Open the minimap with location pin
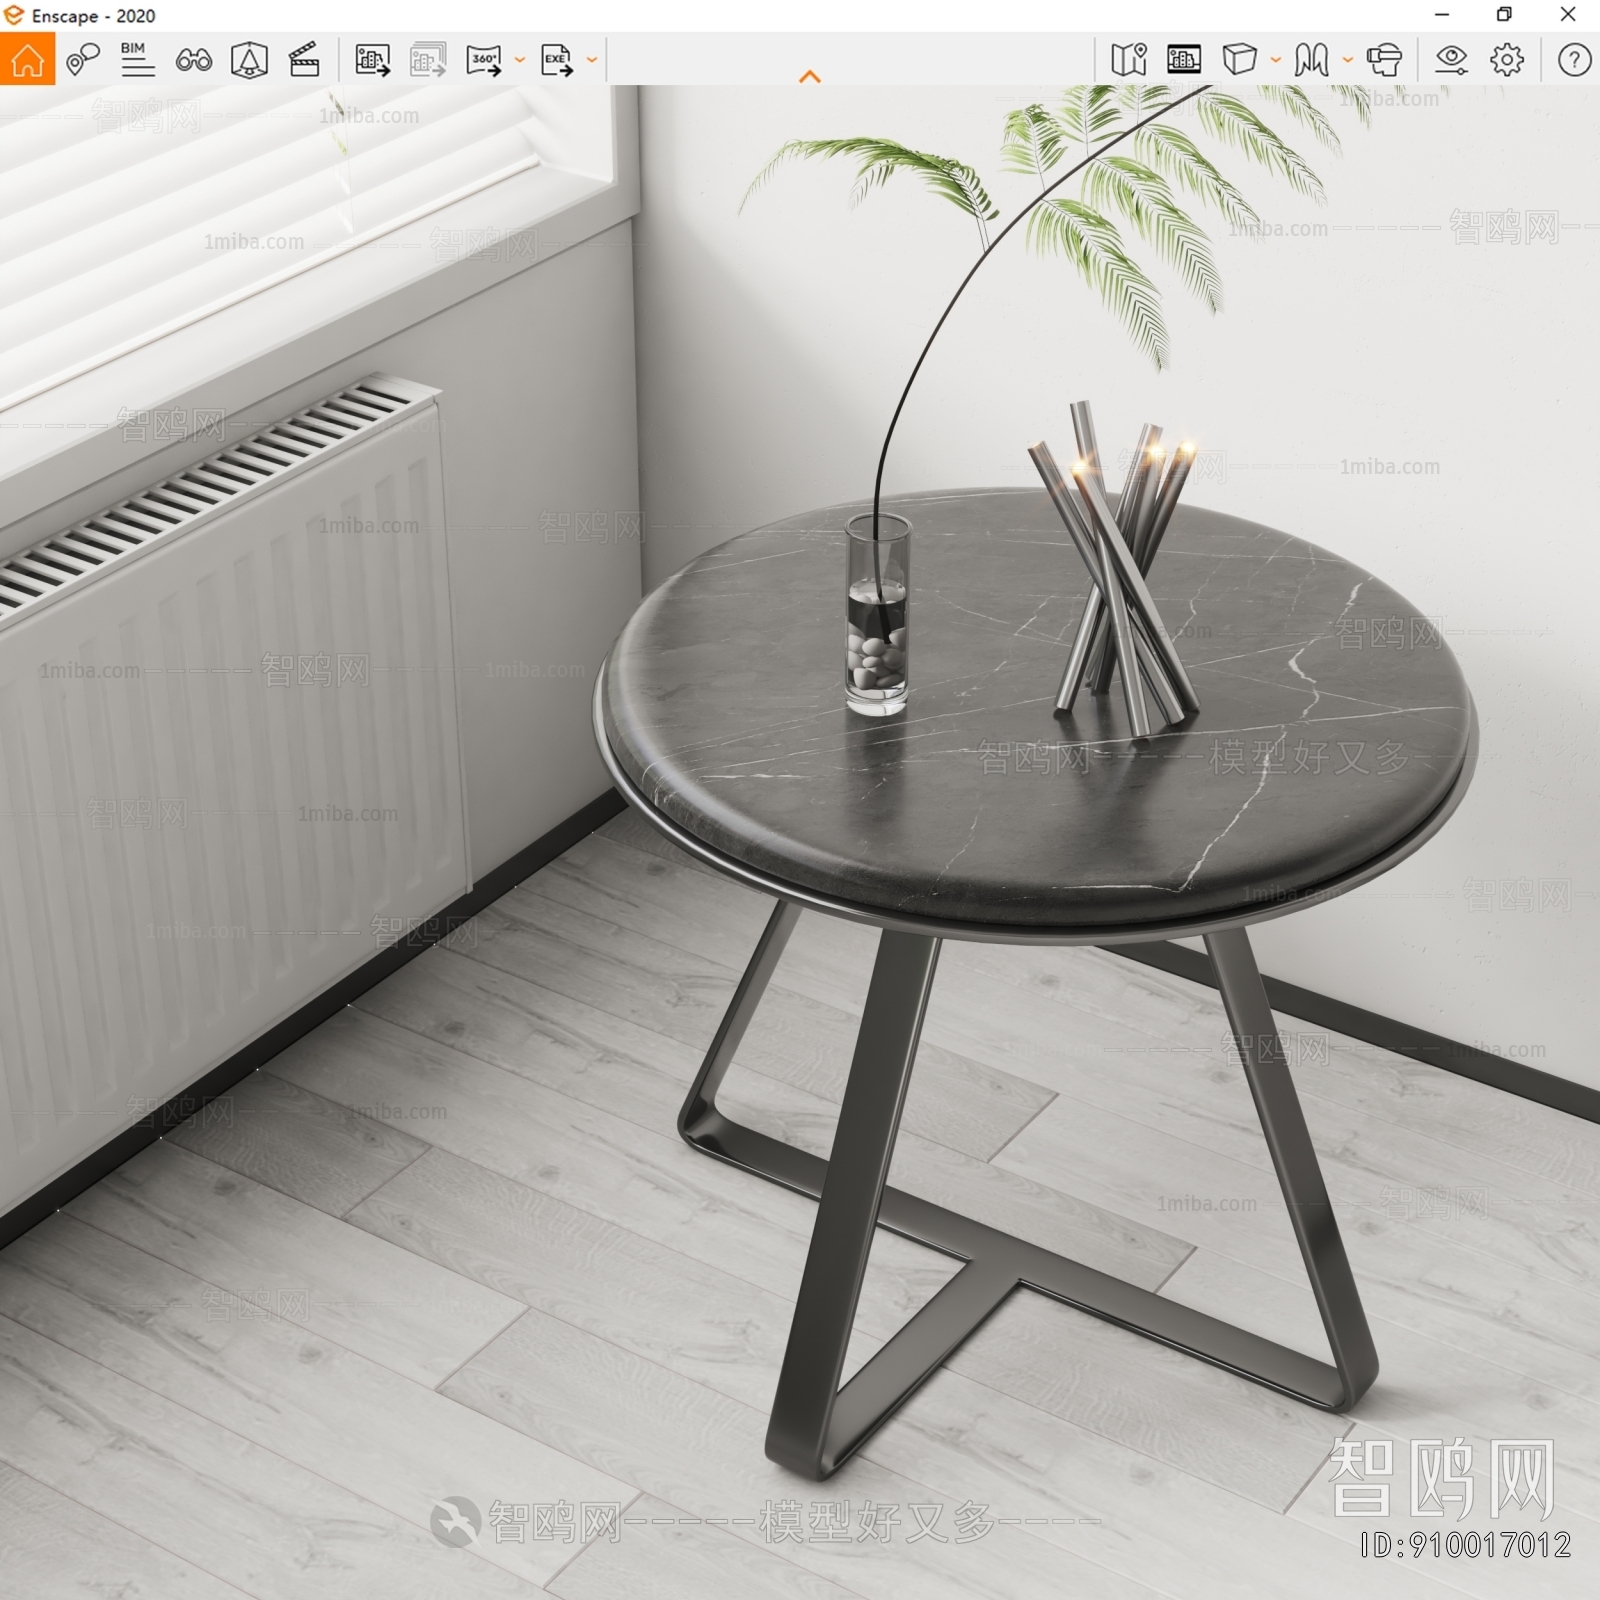Image resolution: width=1600 pixels, height=1600 pixels. 1129,60
